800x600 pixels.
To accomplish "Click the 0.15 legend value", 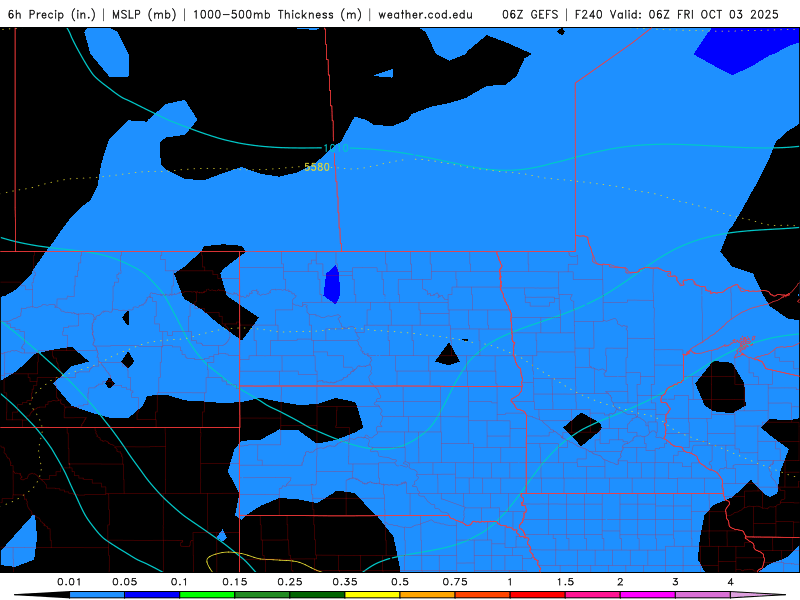I will (x=235, y=582).
